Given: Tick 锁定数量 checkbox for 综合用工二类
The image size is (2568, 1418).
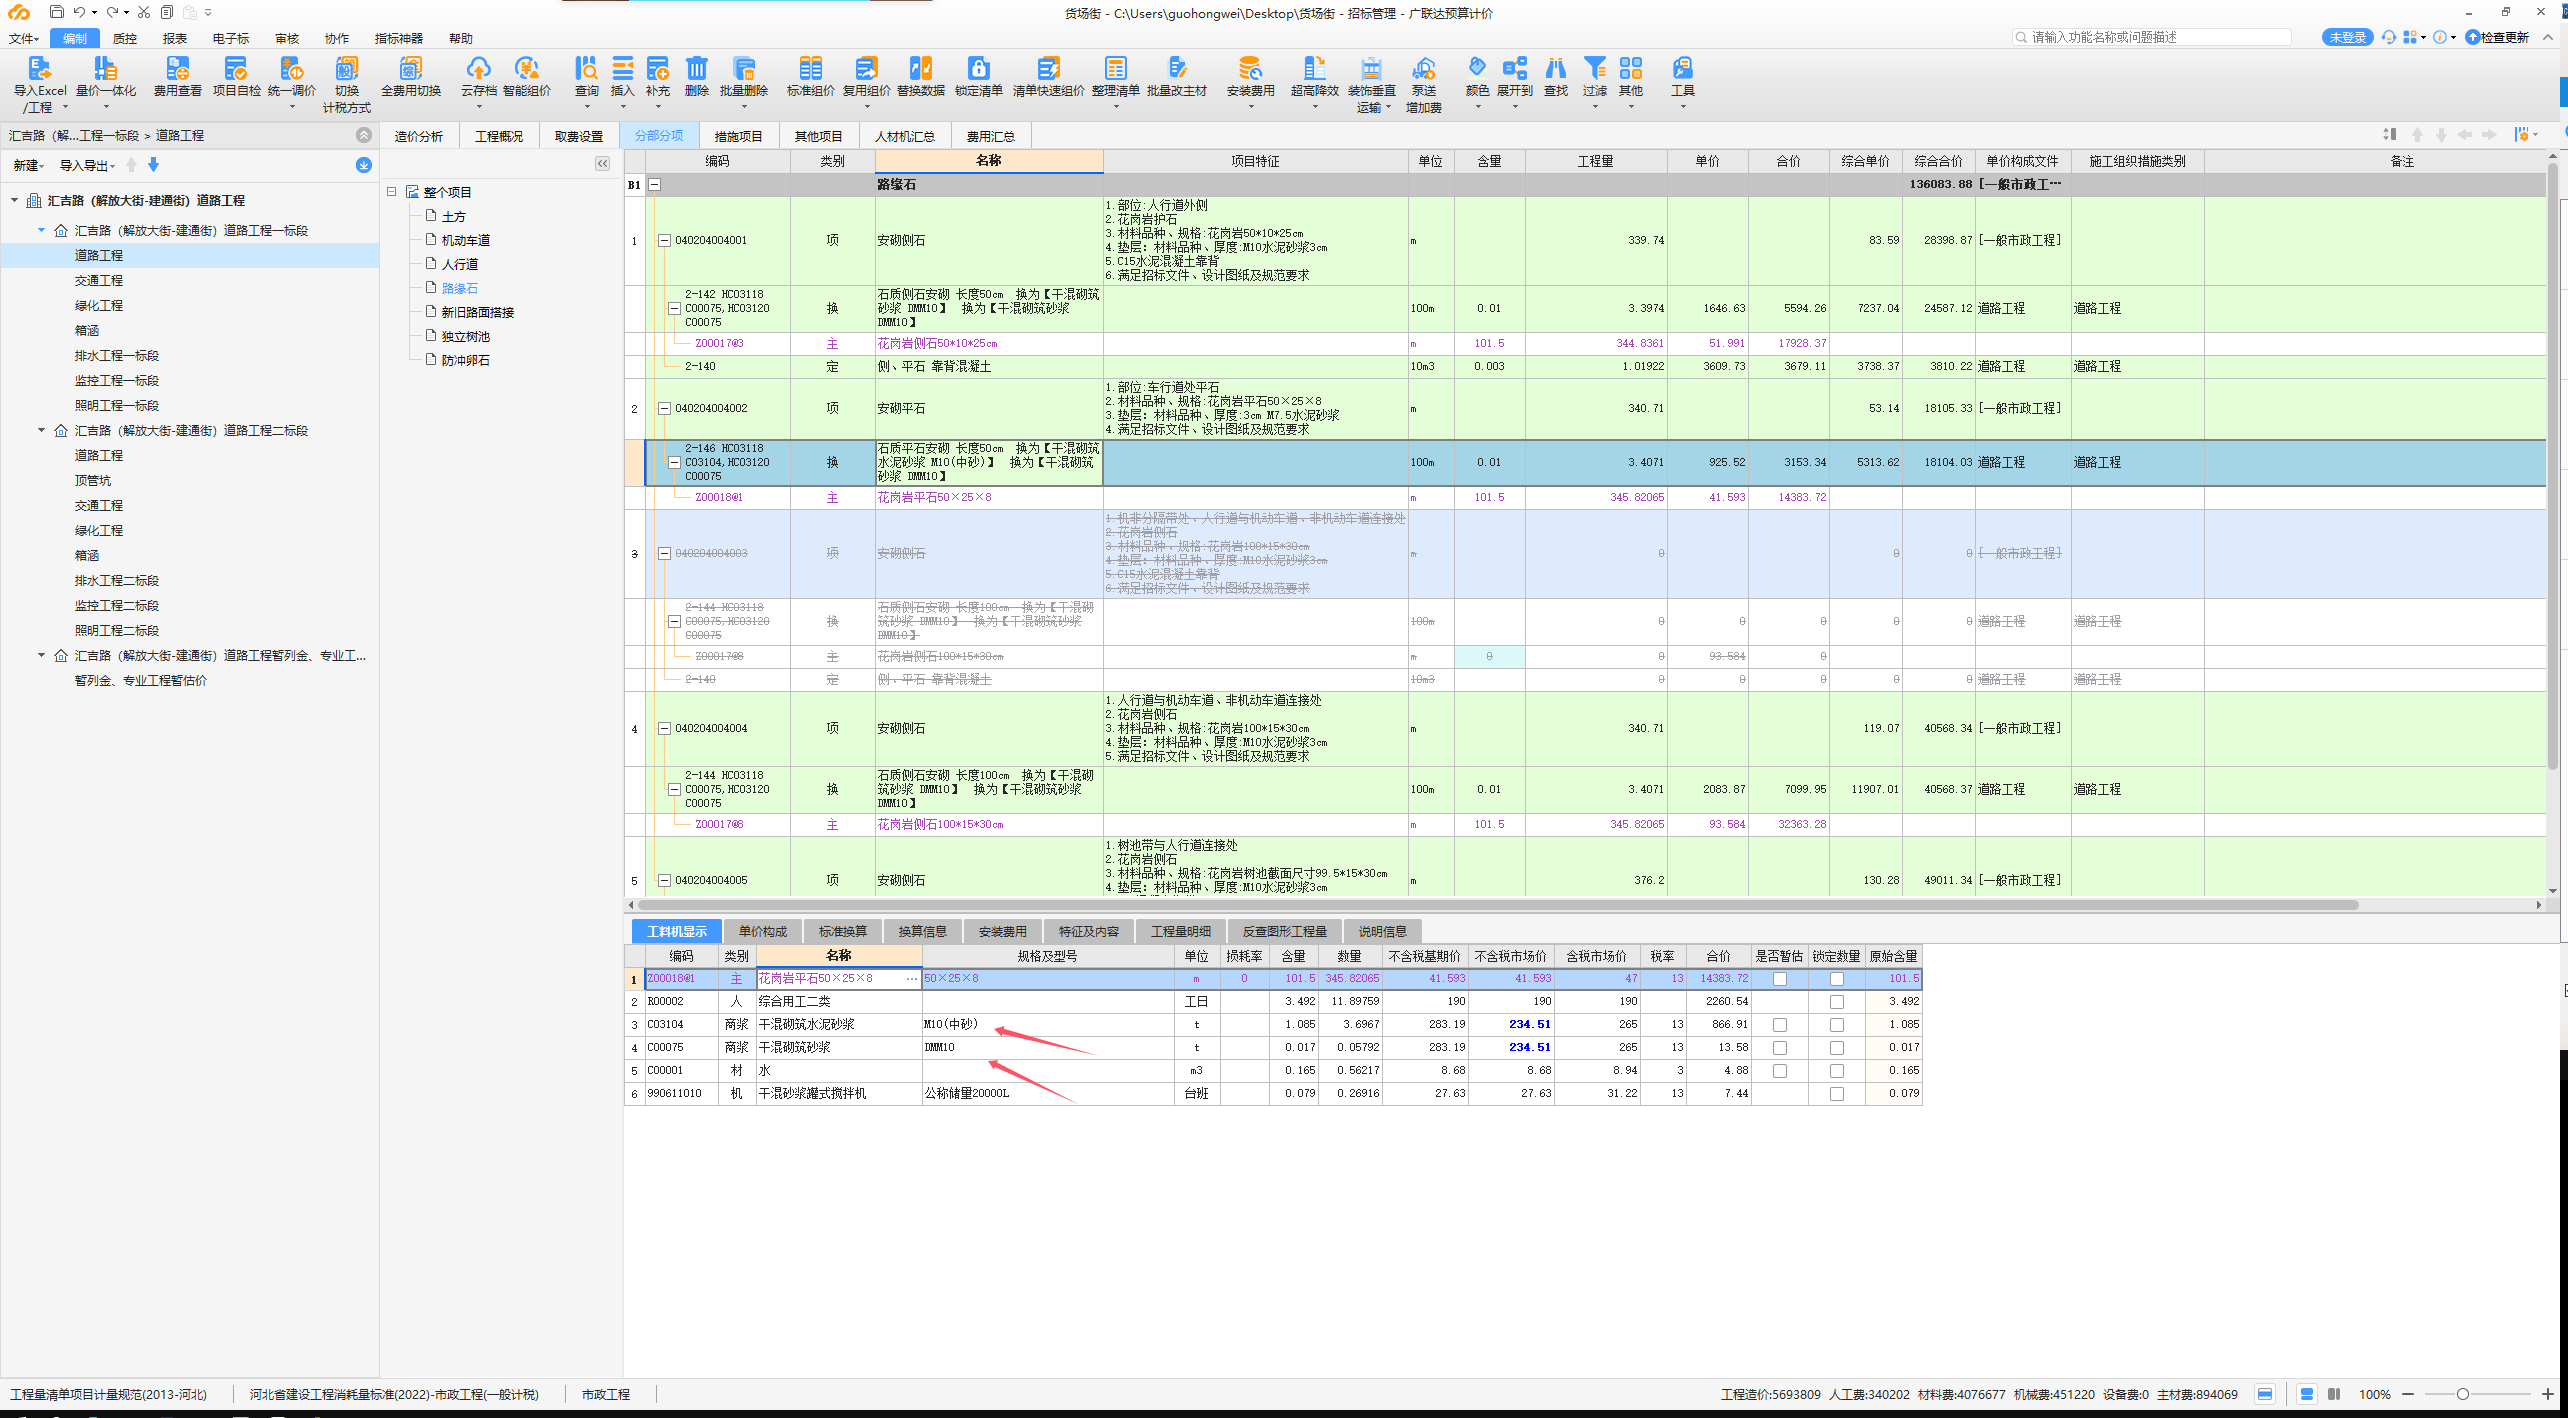Looking at the screenshot, I should pos(1836,1002).
